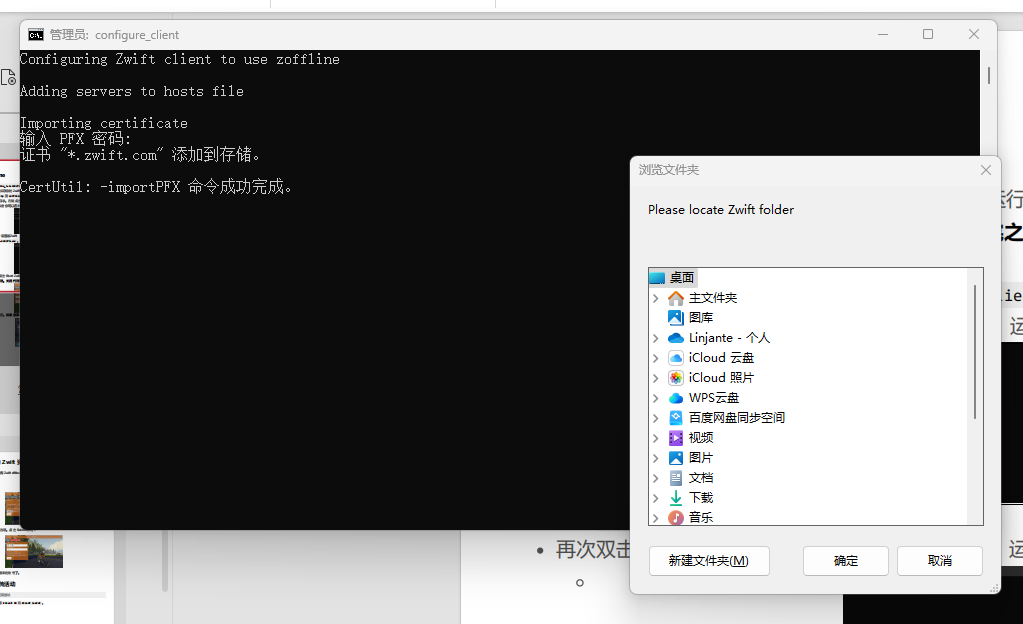The width and height of the screenshot is (1023, 624).
Task: Click the house icon for 主文件夹
Action: pos(676,298)
